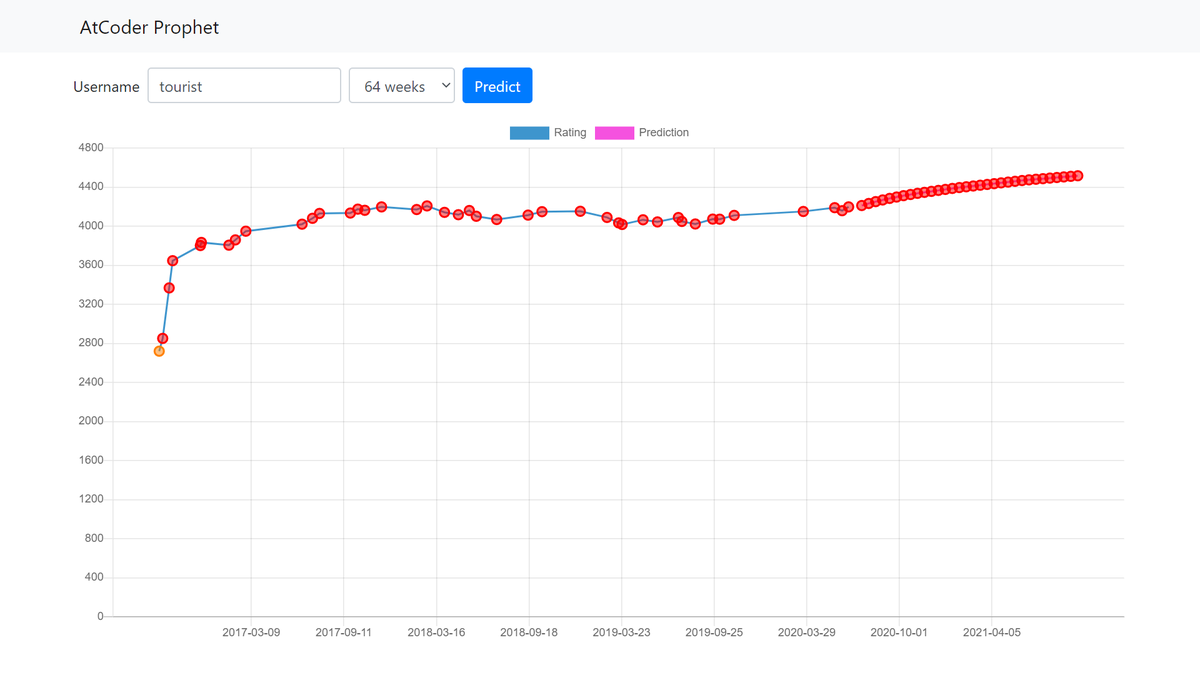Click the 2020-10-01 x-axis label

(x=899, y=632)
